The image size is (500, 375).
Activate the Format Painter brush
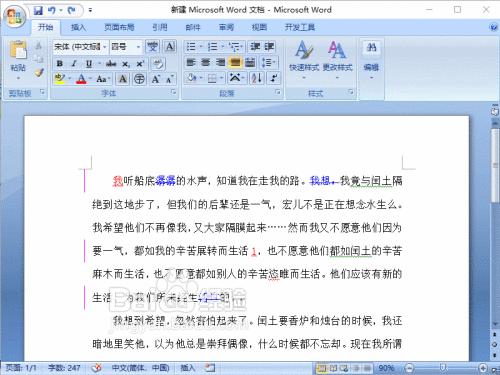pos(39,72)
